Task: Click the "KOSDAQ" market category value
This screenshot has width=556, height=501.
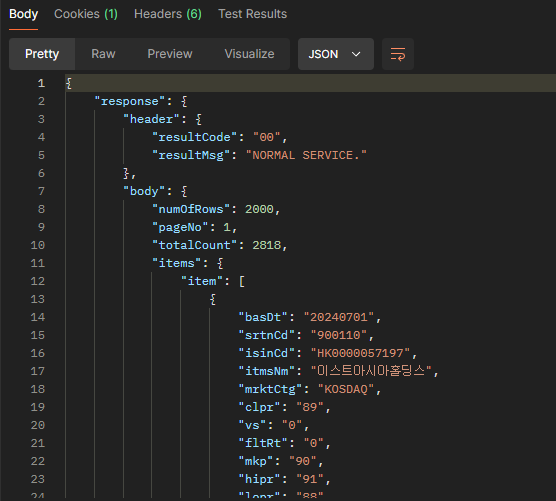Action: click(x=346, y=389)
